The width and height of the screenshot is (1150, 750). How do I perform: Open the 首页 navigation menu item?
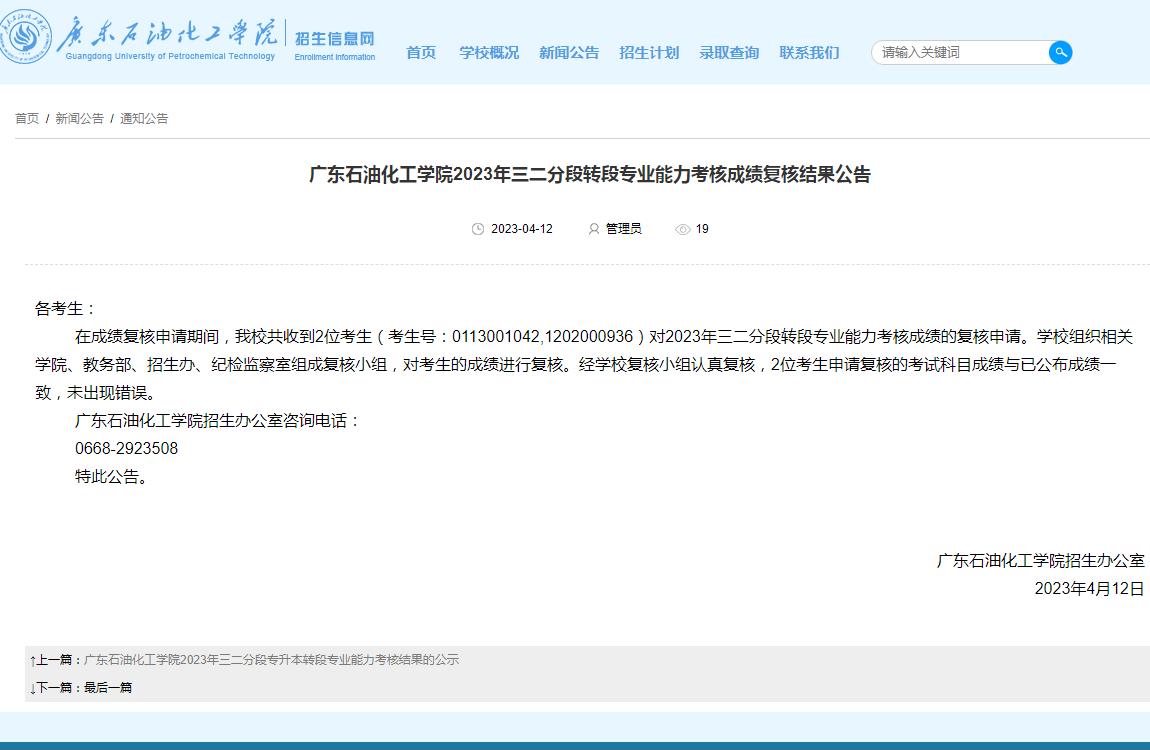[421, 53]
